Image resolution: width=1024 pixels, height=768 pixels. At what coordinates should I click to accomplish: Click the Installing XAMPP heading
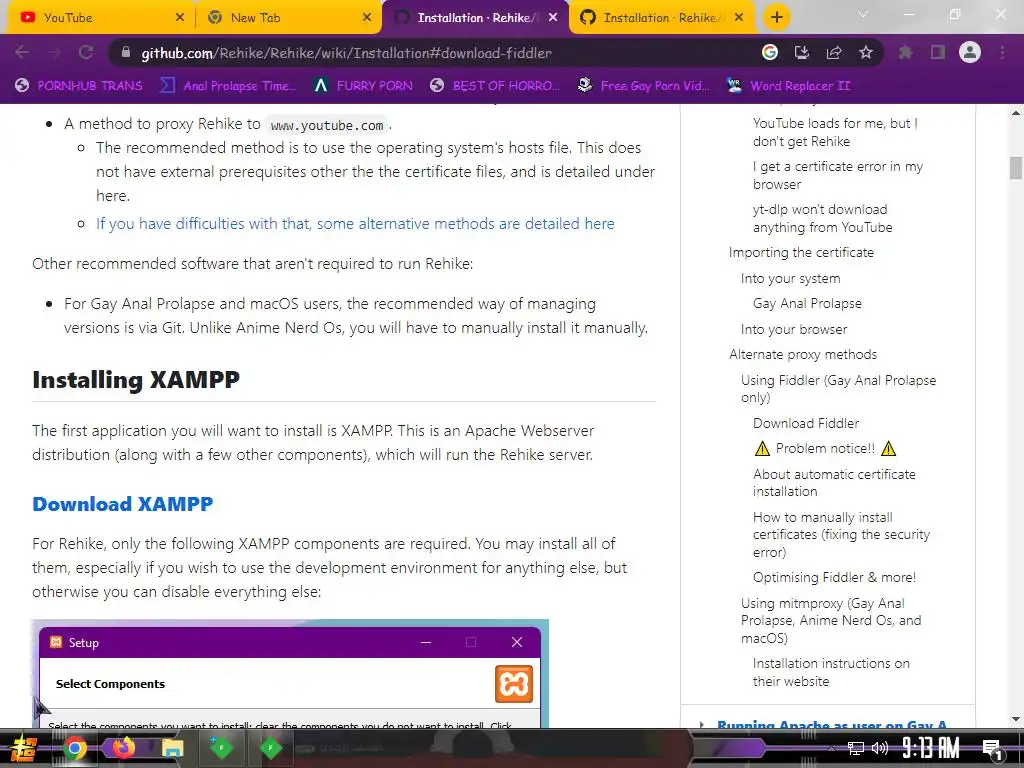click(136, 380)
